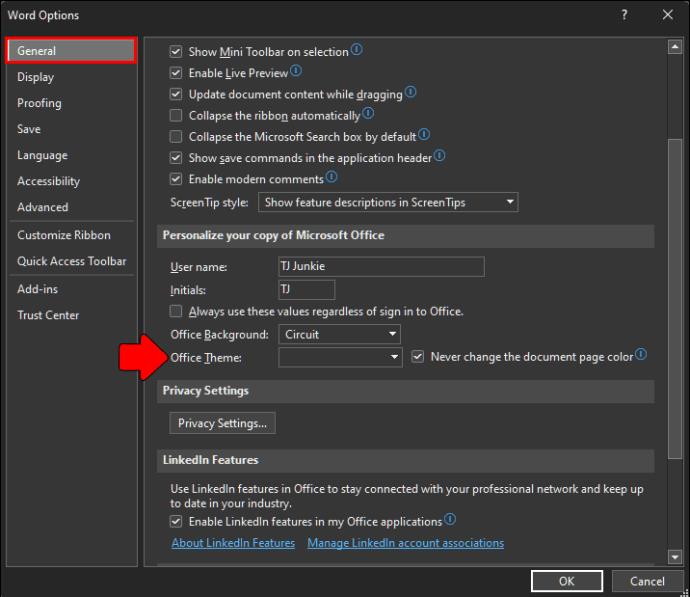Click the Help question mark icon
Viewport: 690px width, 597px height.
click(624, 15)
